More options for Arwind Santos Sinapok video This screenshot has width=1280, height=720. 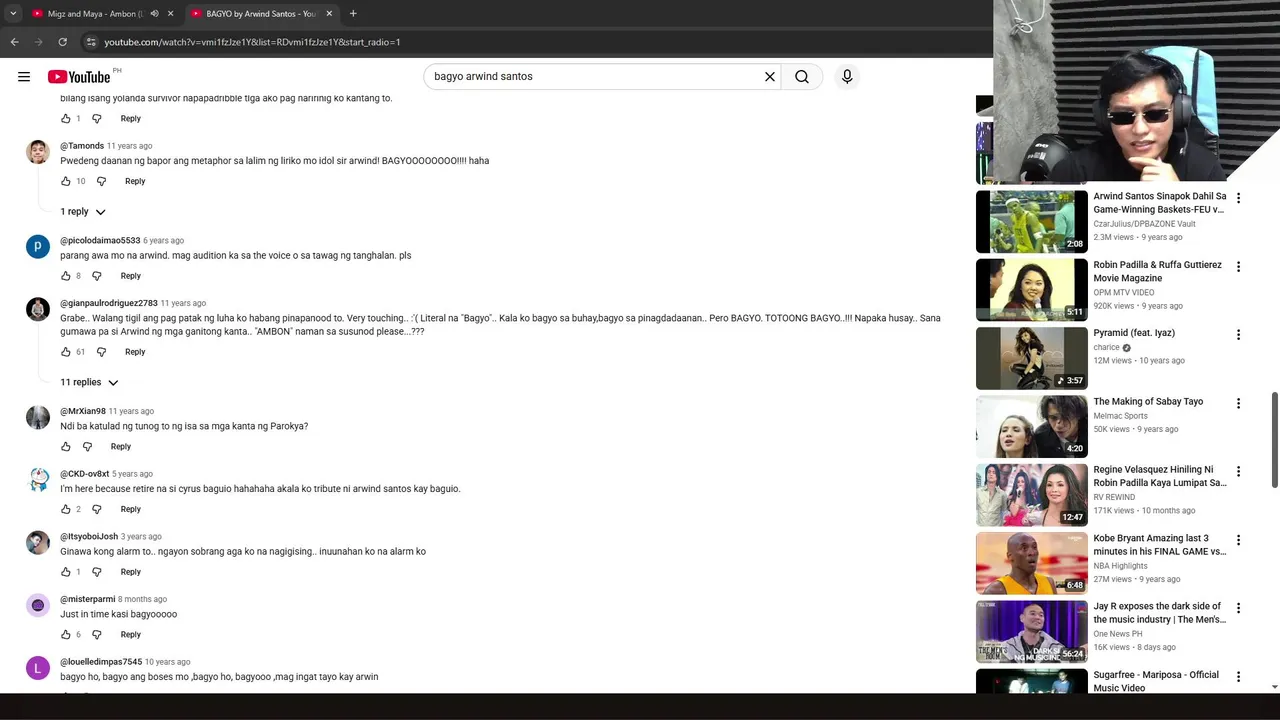pyautogui.click(x=1238, y=198)
